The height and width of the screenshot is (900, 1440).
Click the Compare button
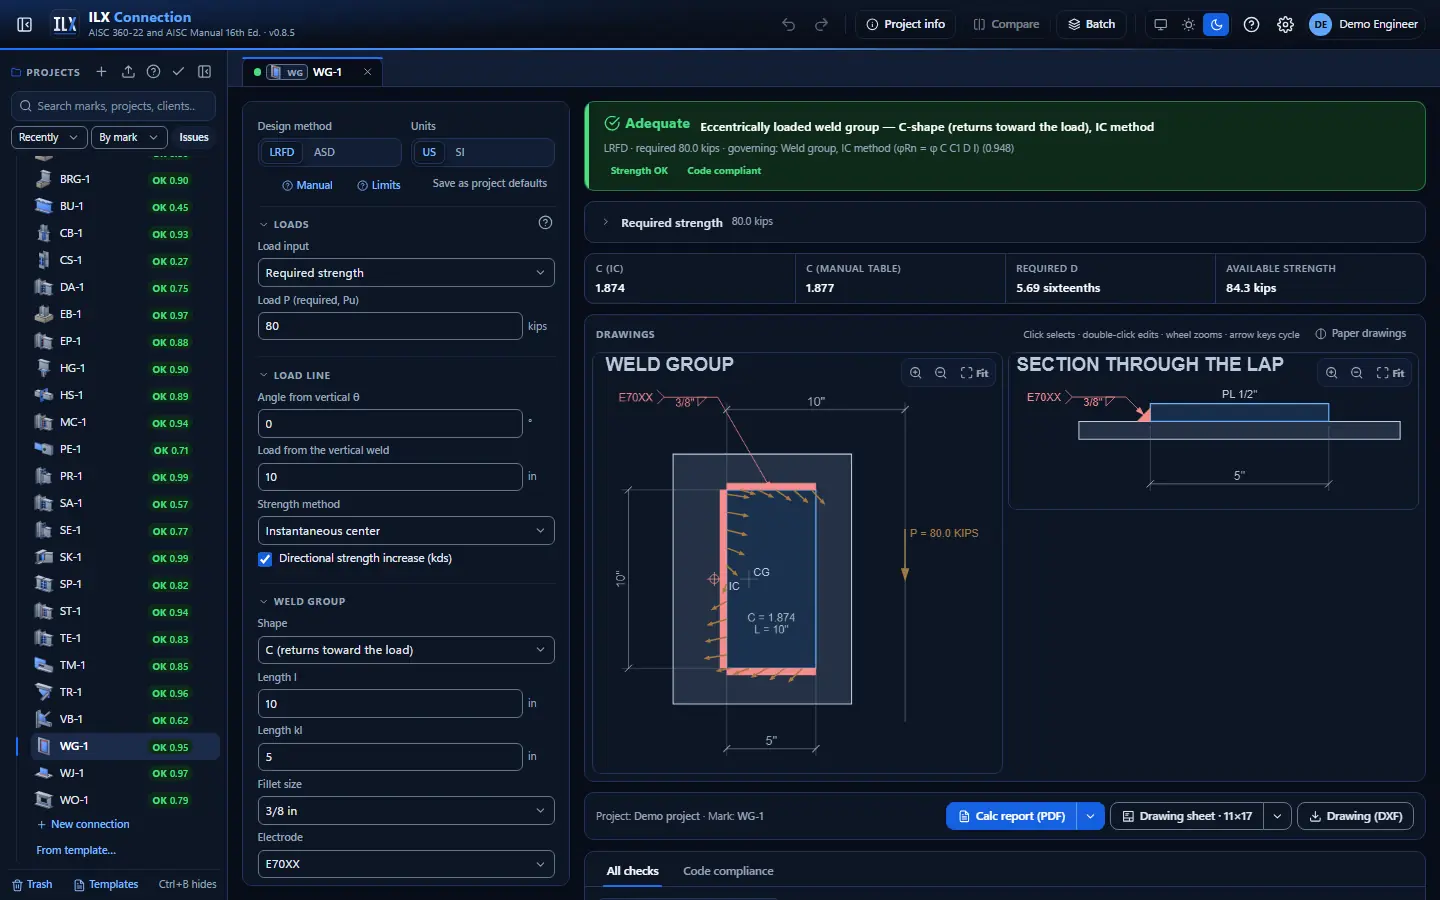1006,24
